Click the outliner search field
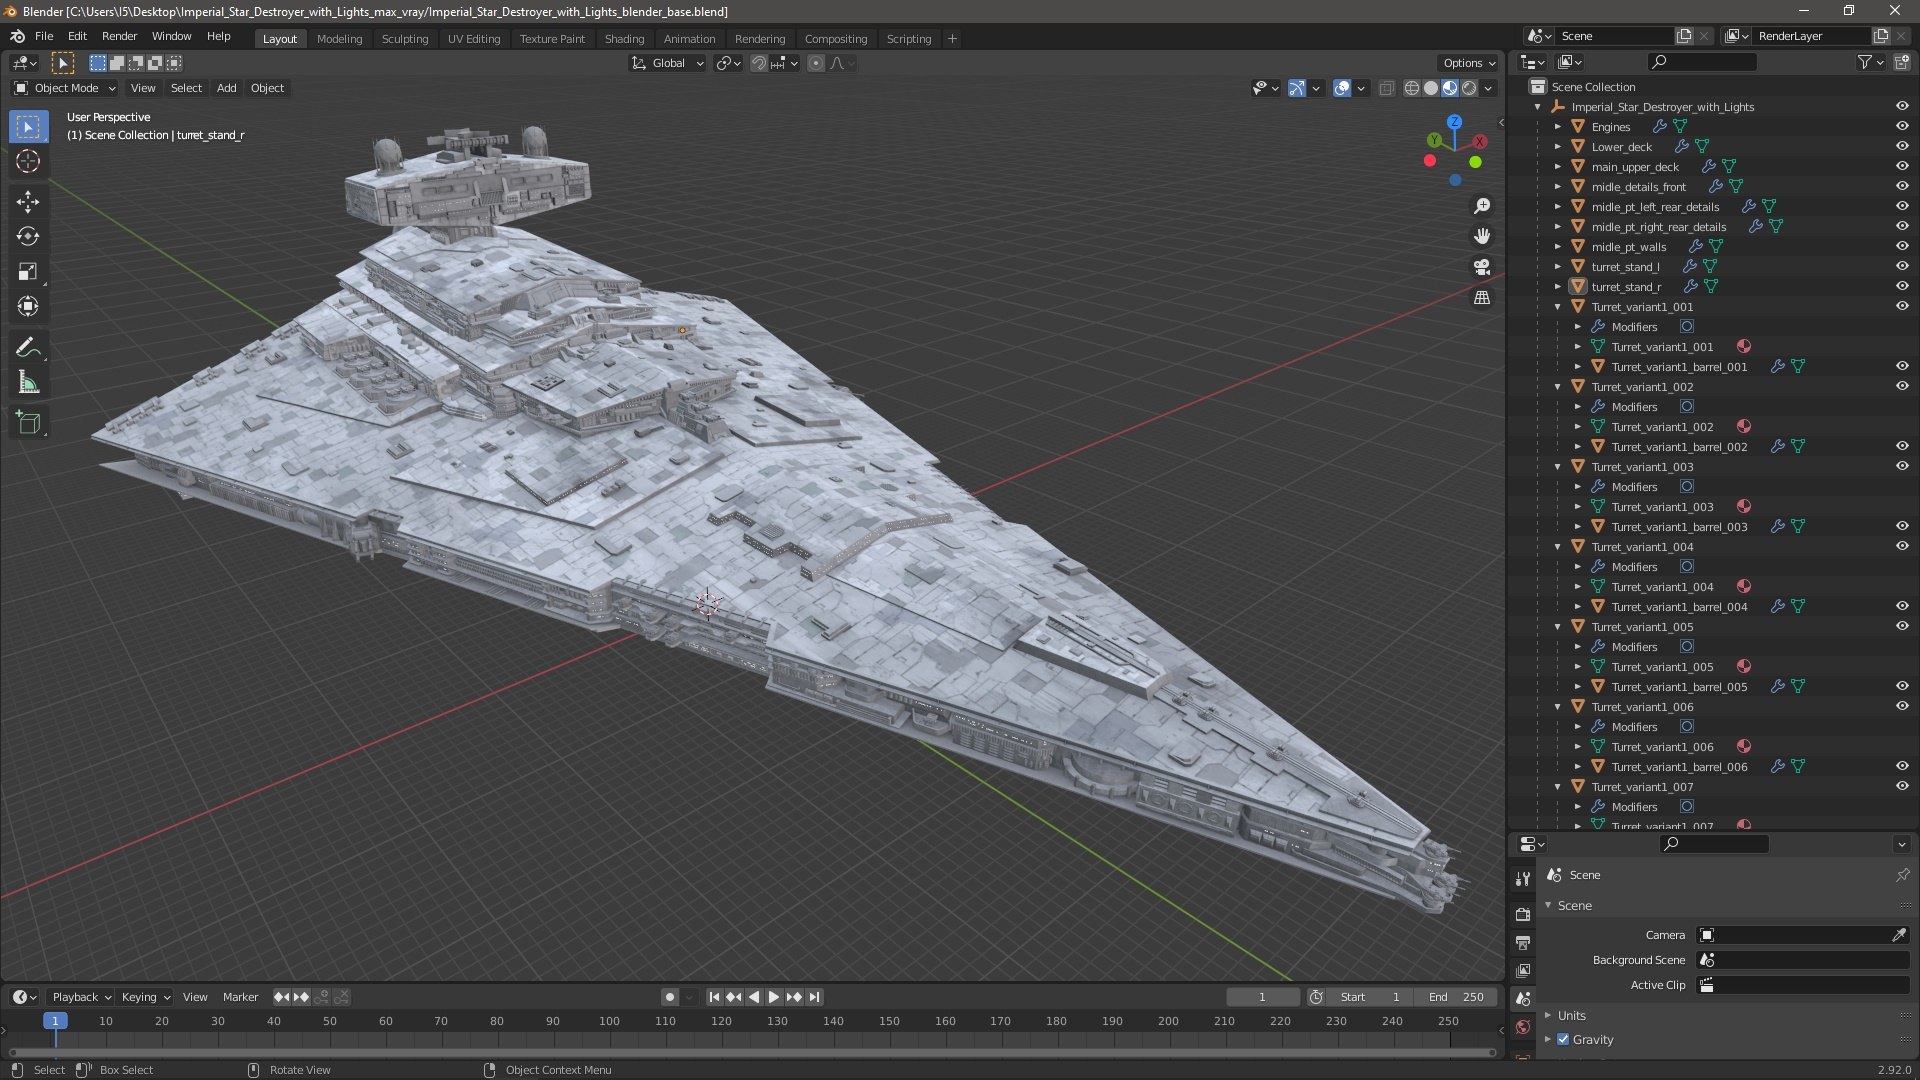The width and height of the screenshot is (1920, 1080). point(1702,62)
